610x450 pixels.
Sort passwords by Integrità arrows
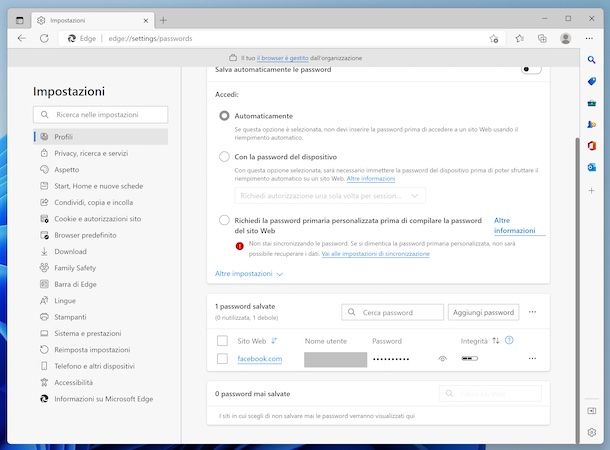(x=496, y=341)
